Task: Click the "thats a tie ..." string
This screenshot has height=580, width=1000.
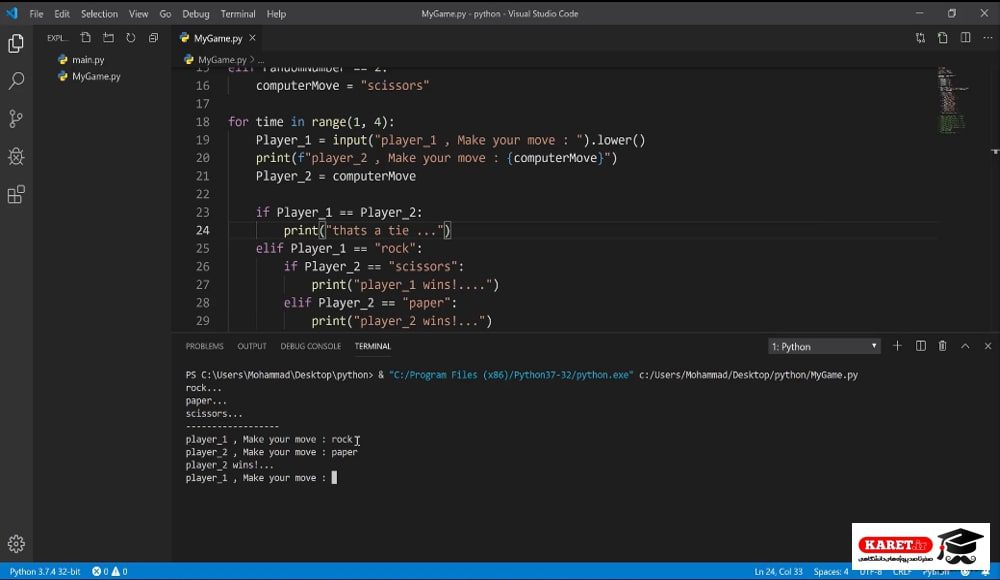Action: (x=385, y=230)
